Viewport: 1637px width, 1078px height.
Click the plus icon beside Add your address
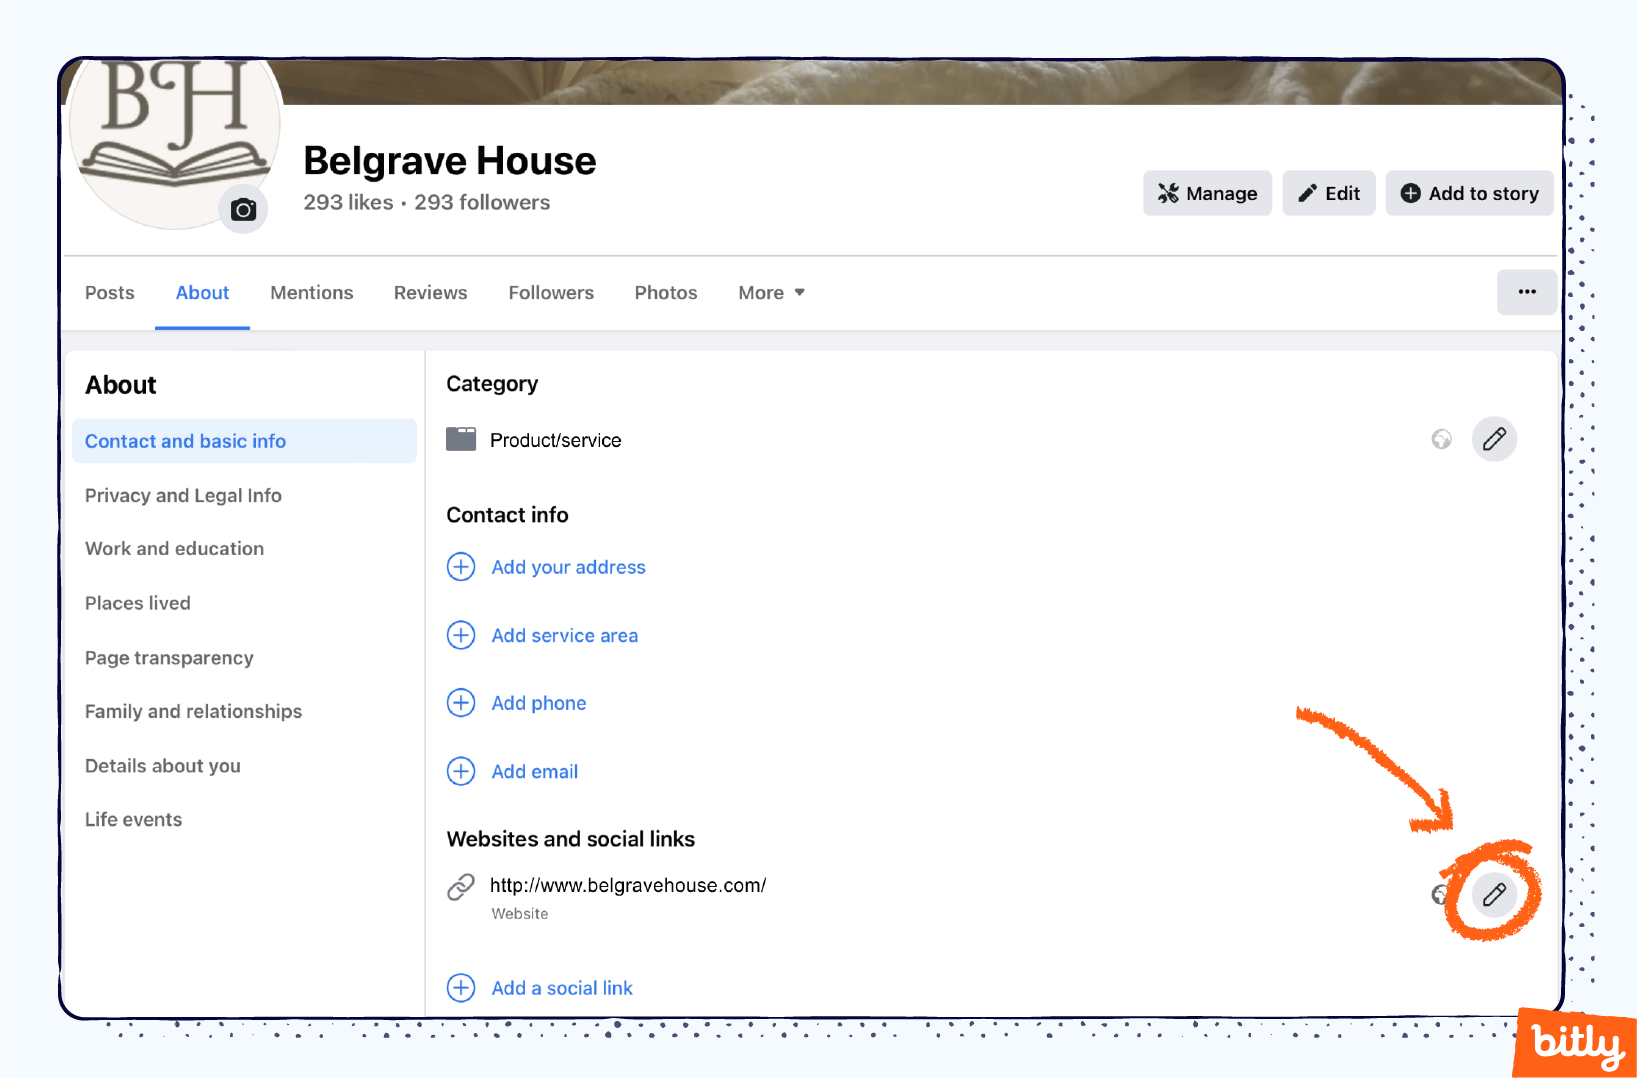[x=461, y=567]
